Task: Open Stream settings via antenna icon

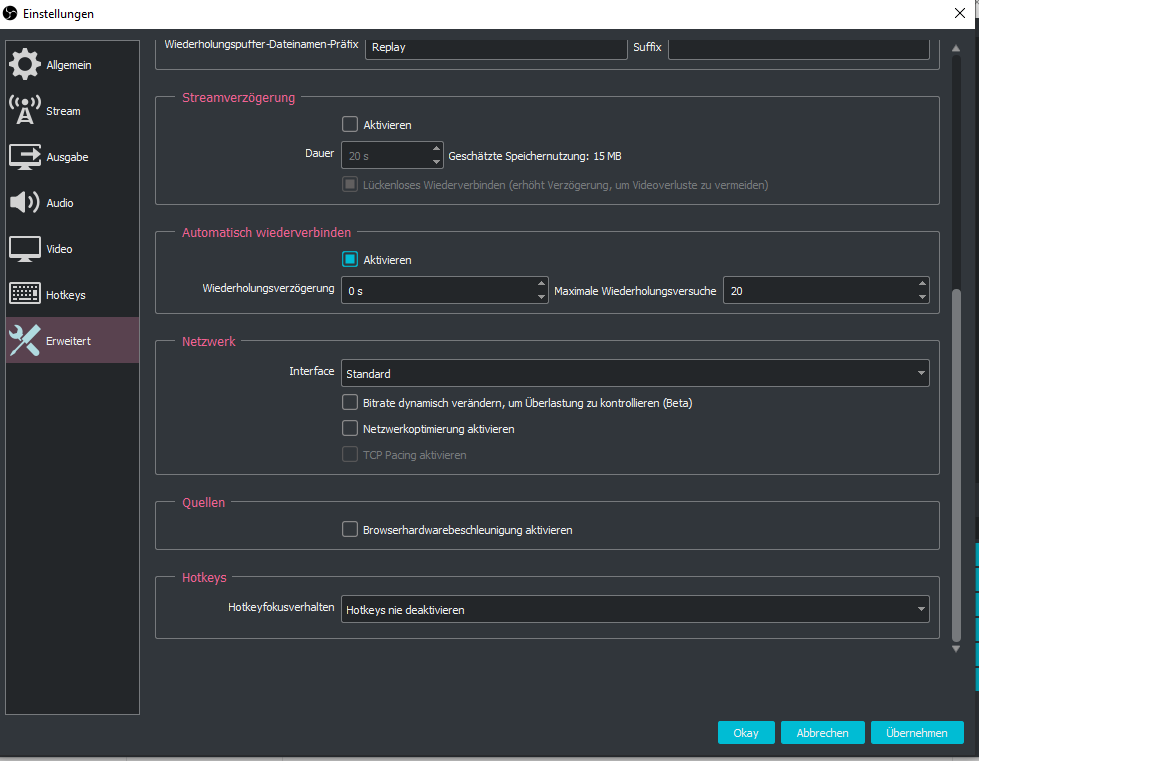Action: [25, 110]
